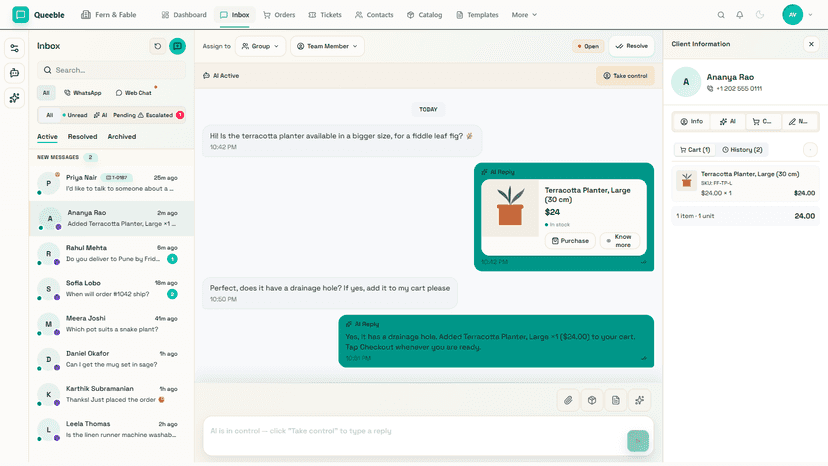Expand the account menu chevron
This screenshot has width=828, height=466.
pyautogui.click(x=811, y=15)
